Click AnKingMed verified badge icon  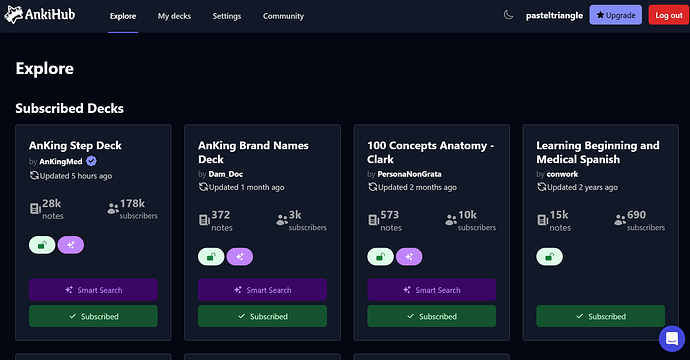pos(91,161)
